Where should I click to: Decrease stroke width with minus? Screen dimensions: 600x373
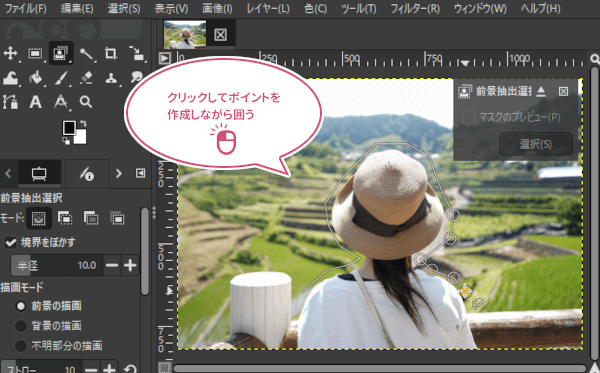91,369
